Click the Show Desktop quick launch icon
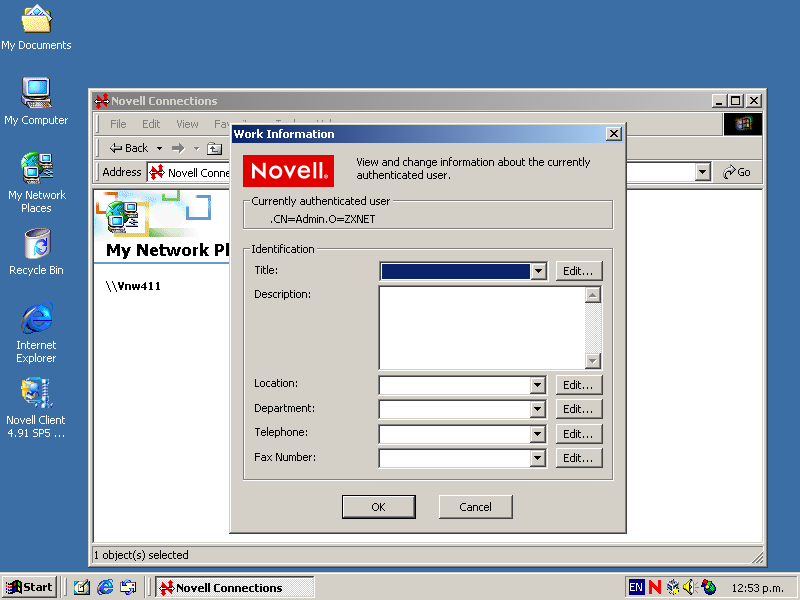The height and width of the screenshot is (600, 800). point(82,587)
